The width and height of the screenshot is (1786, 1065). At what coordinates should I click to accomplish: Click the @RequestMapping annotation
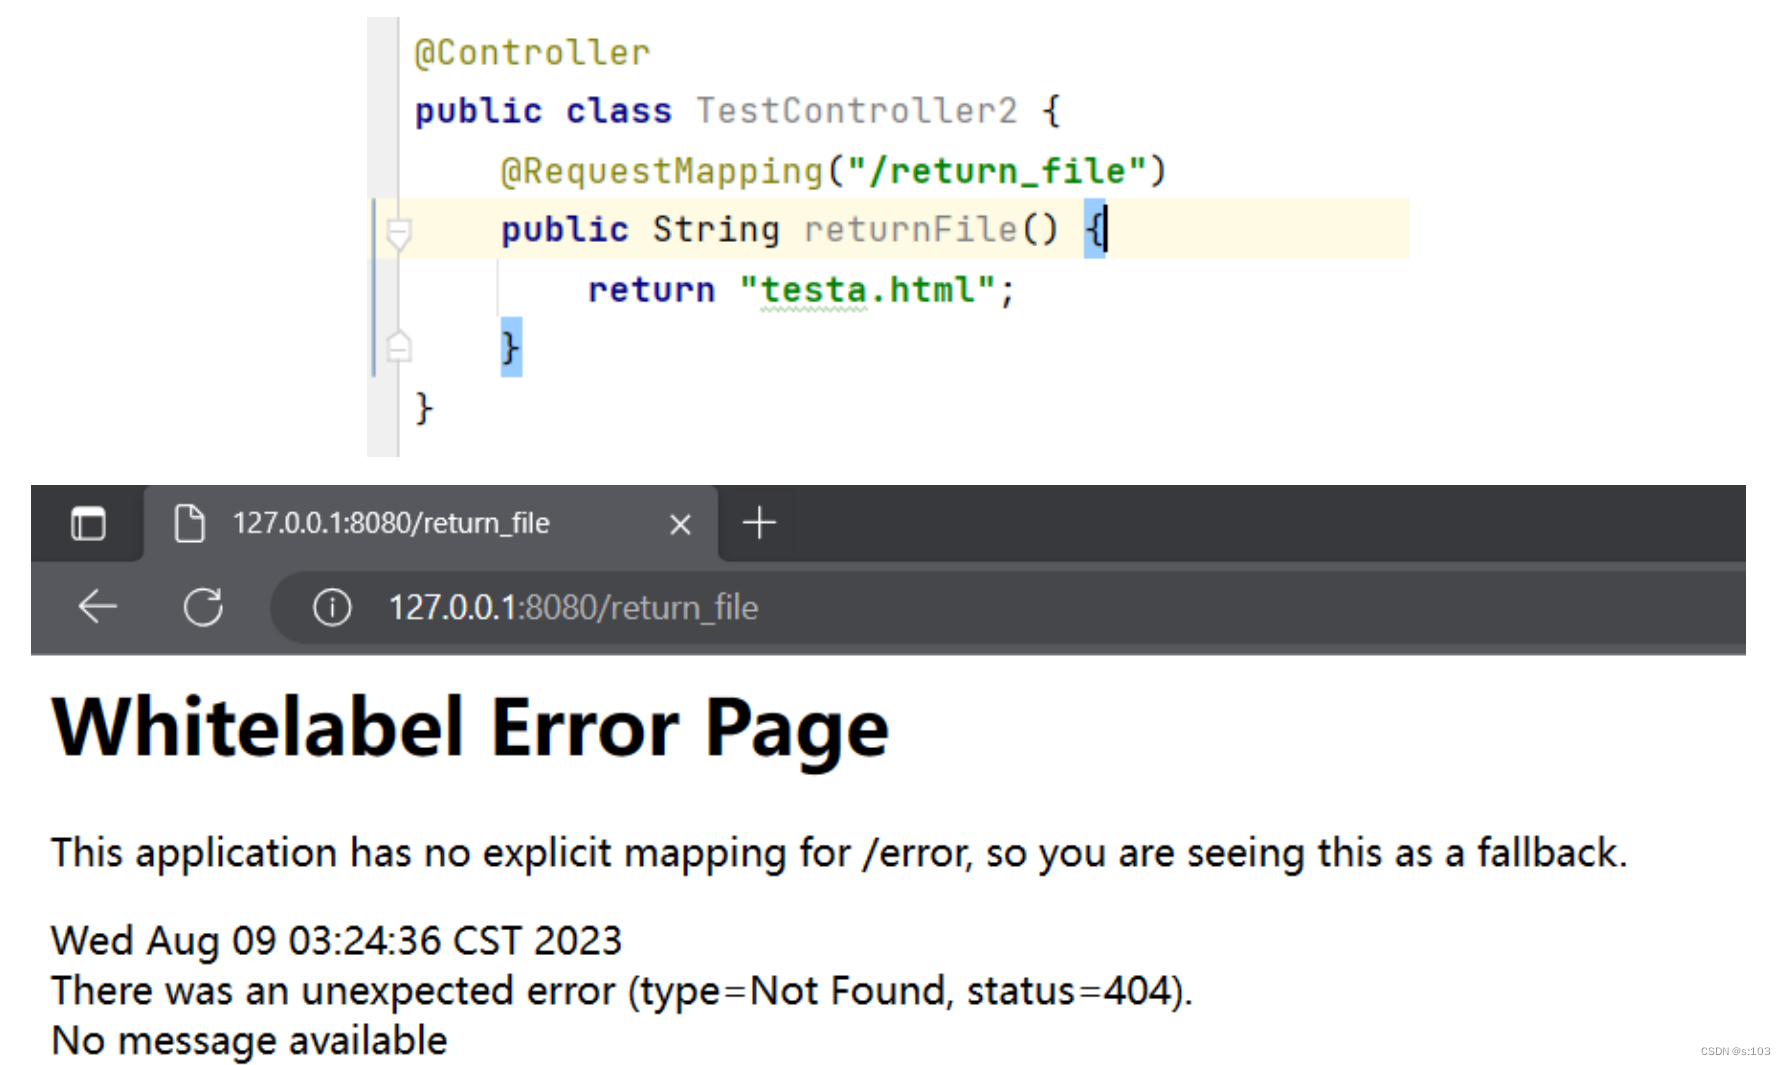tap(662, 171)
